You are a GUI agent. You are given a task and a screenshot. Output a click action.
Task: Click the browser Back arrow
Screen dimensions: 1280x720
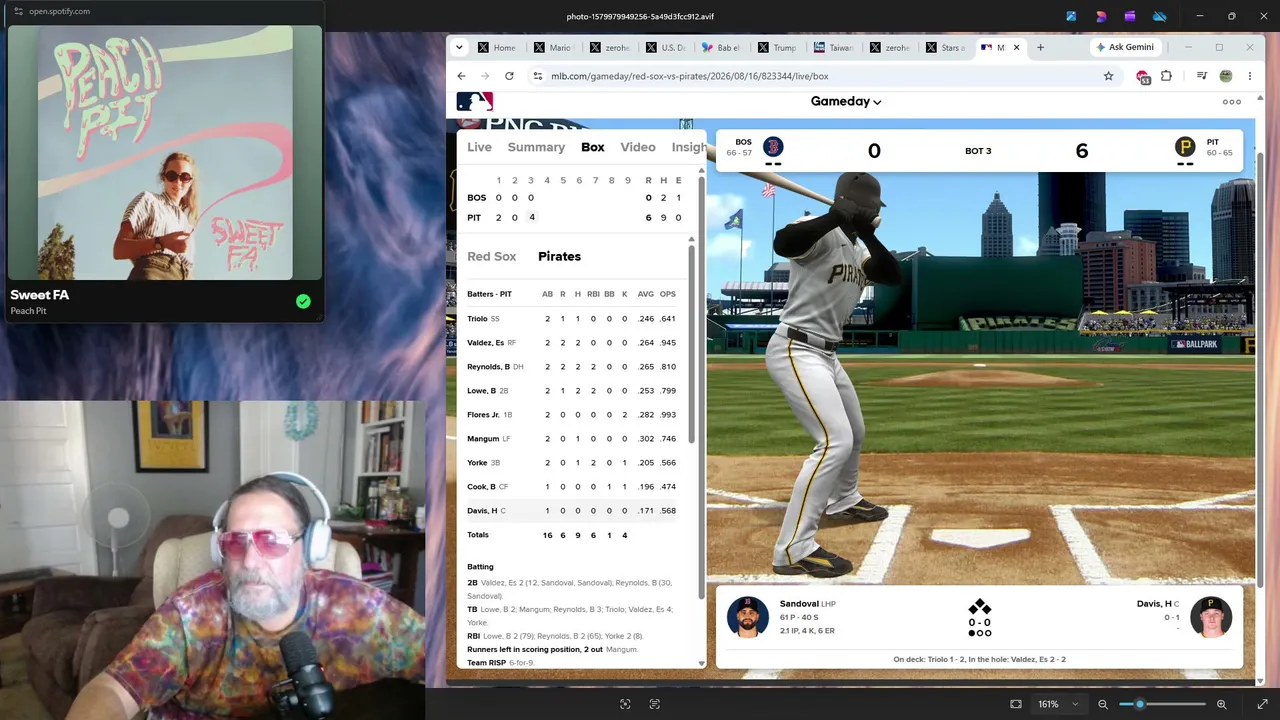461,76
